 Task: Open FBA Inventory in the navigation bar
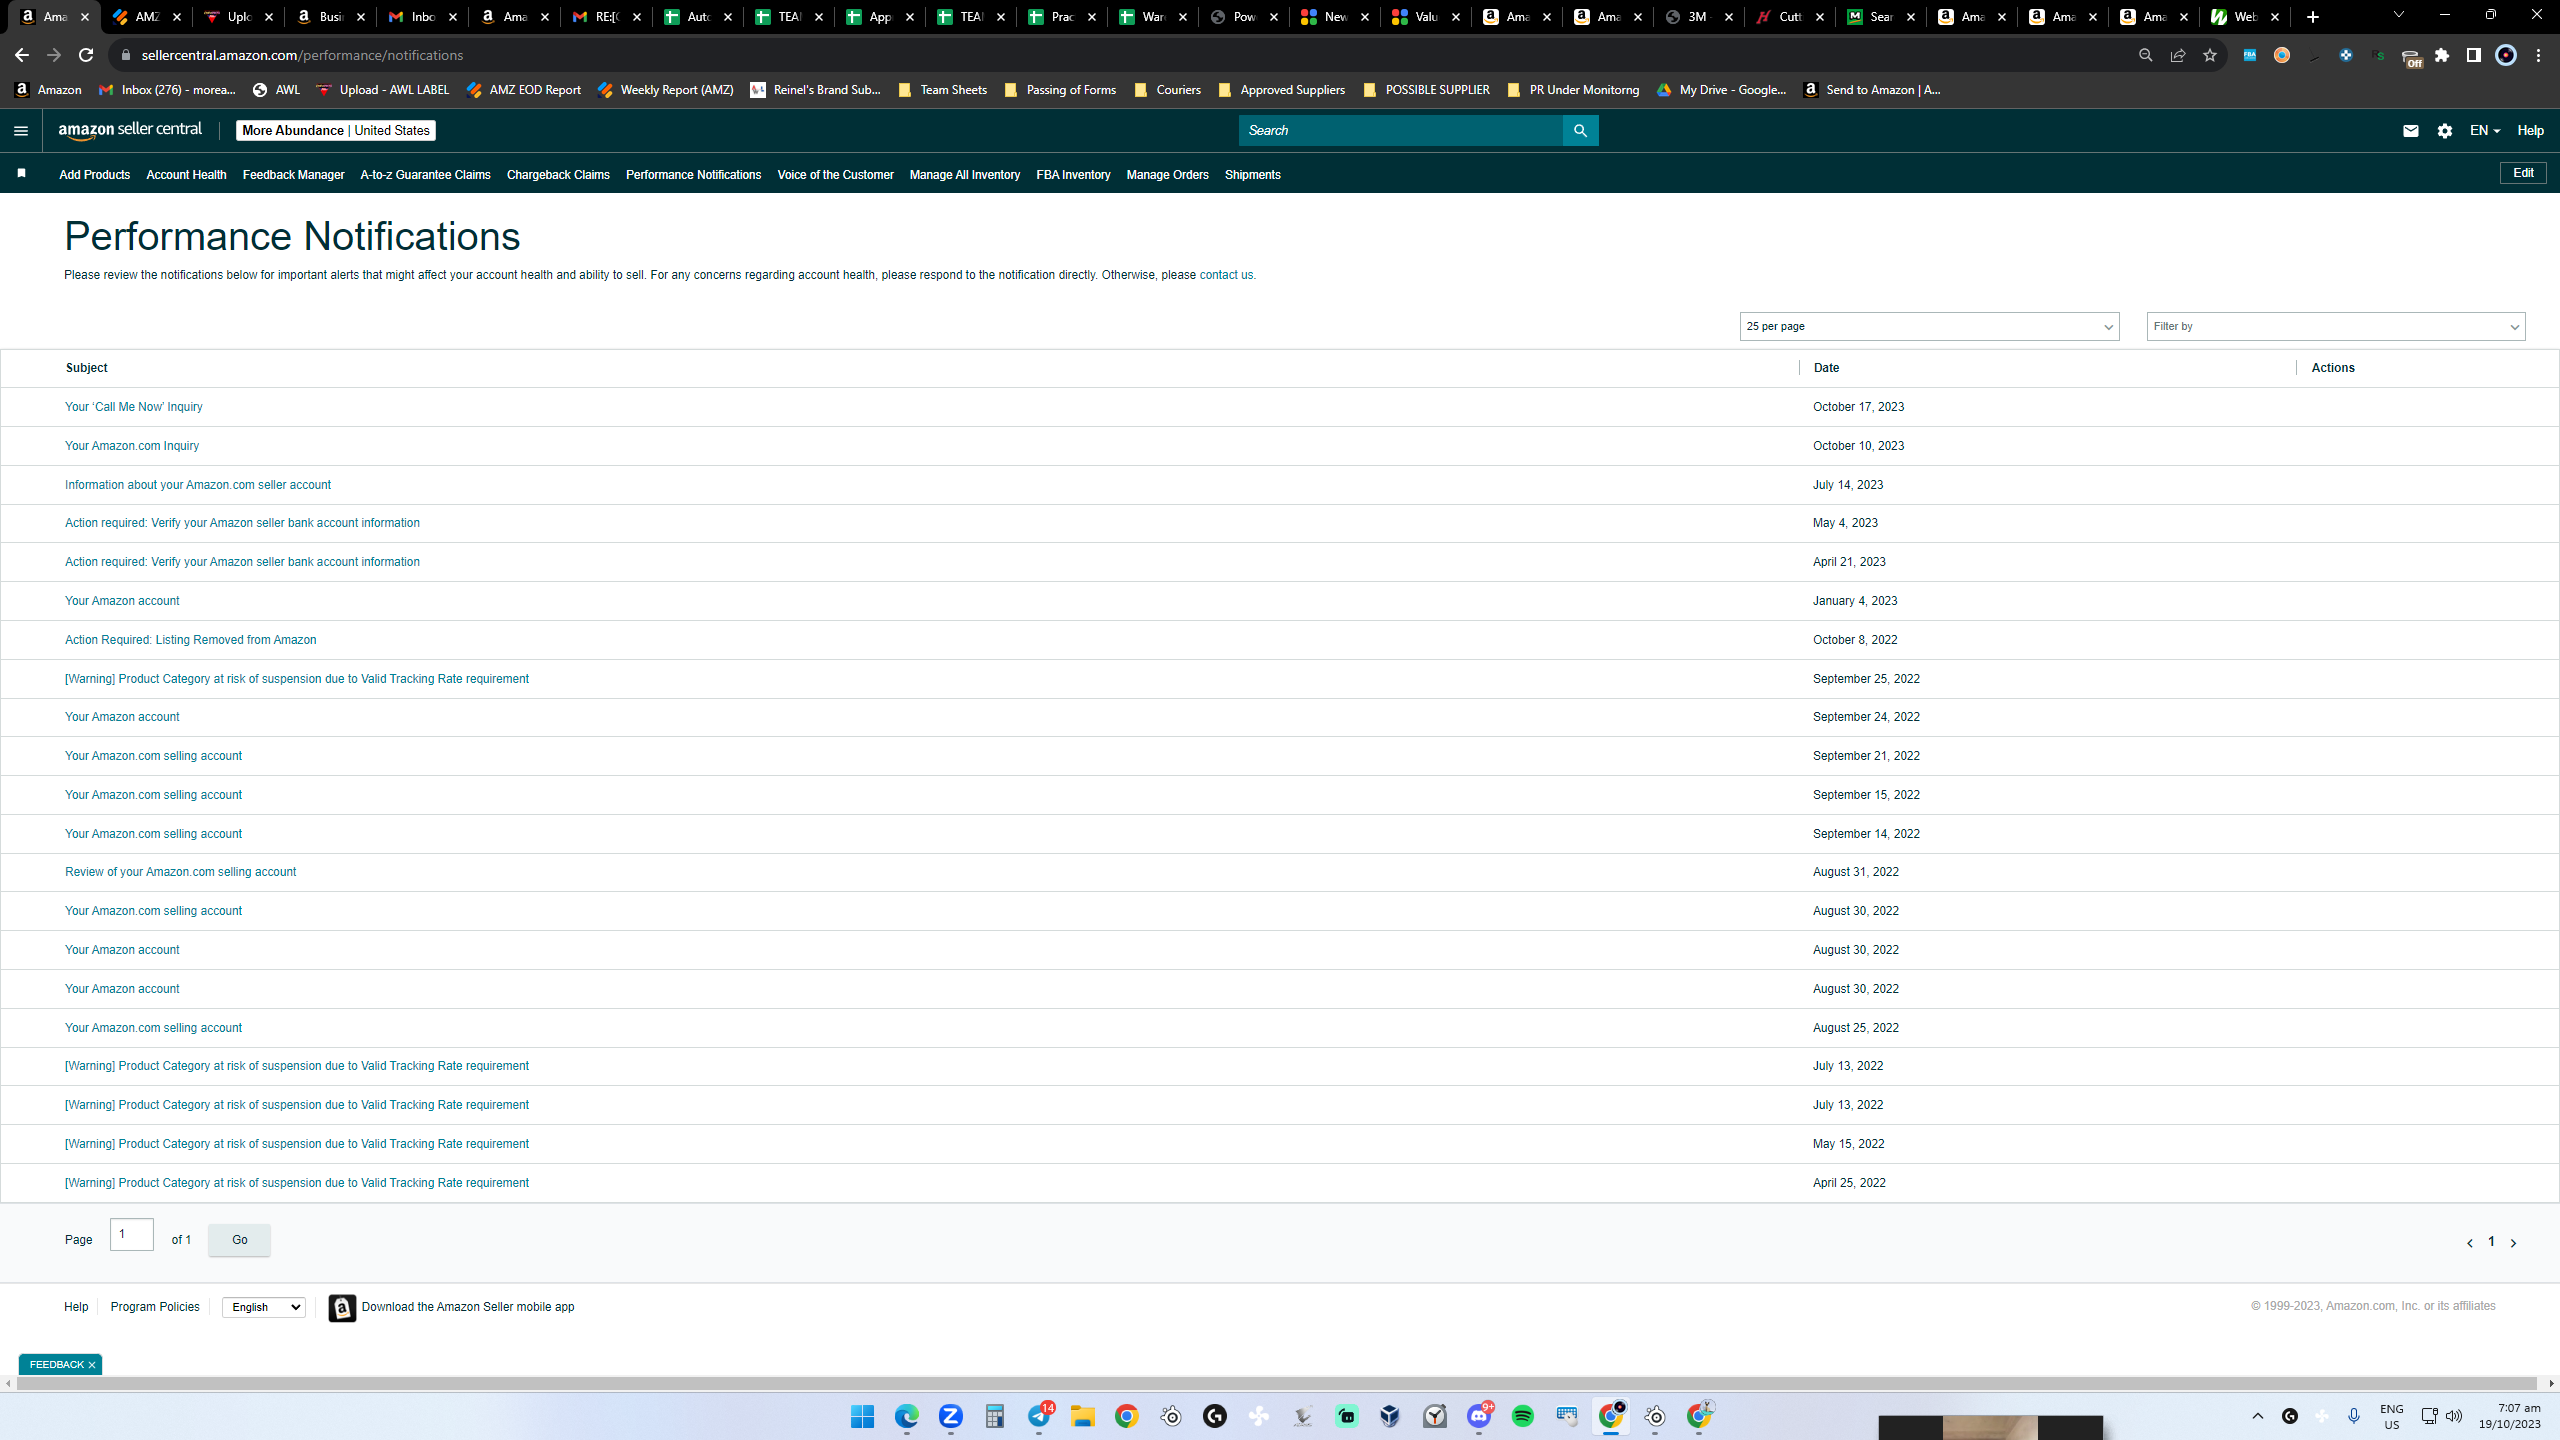[1073, 175]
